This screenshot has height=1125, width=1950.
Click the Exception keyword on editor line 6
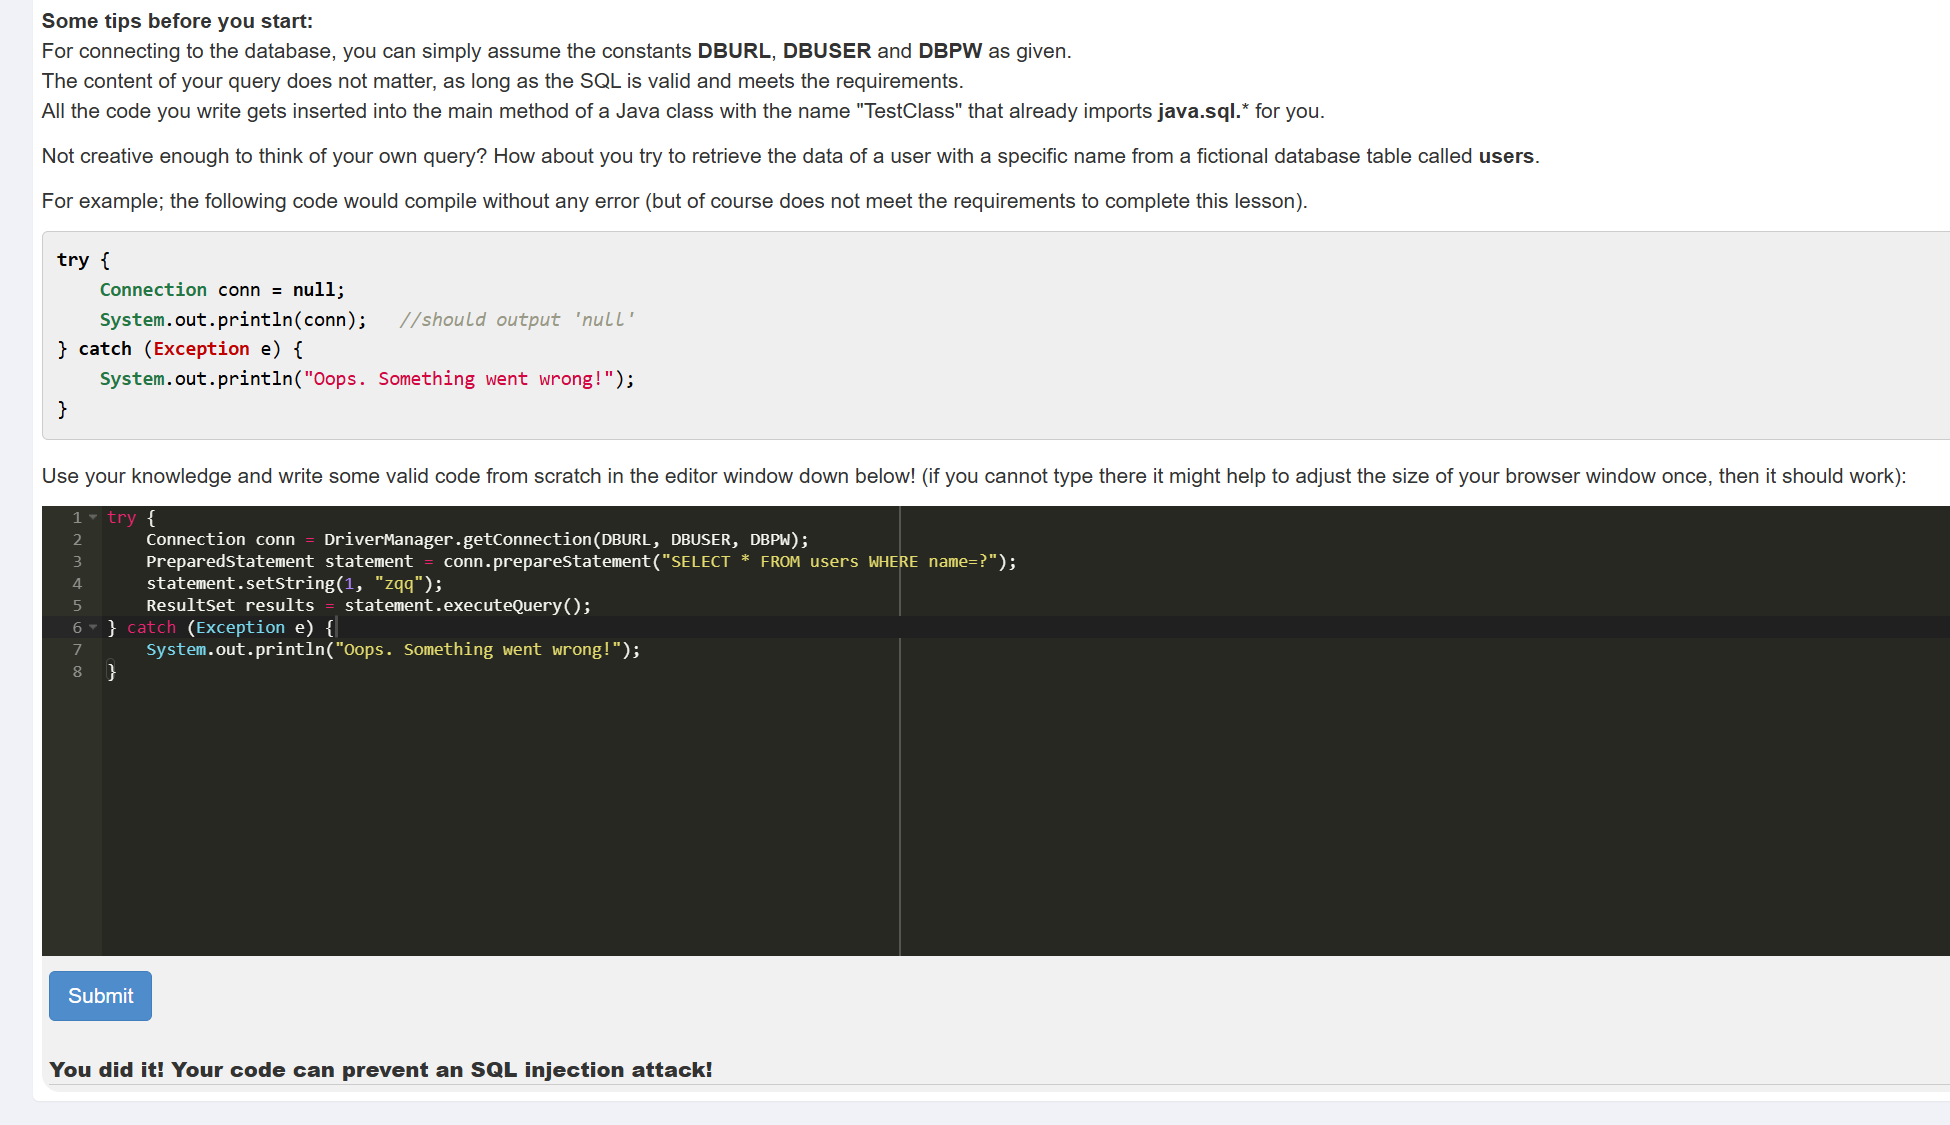[x=240, y=628]
